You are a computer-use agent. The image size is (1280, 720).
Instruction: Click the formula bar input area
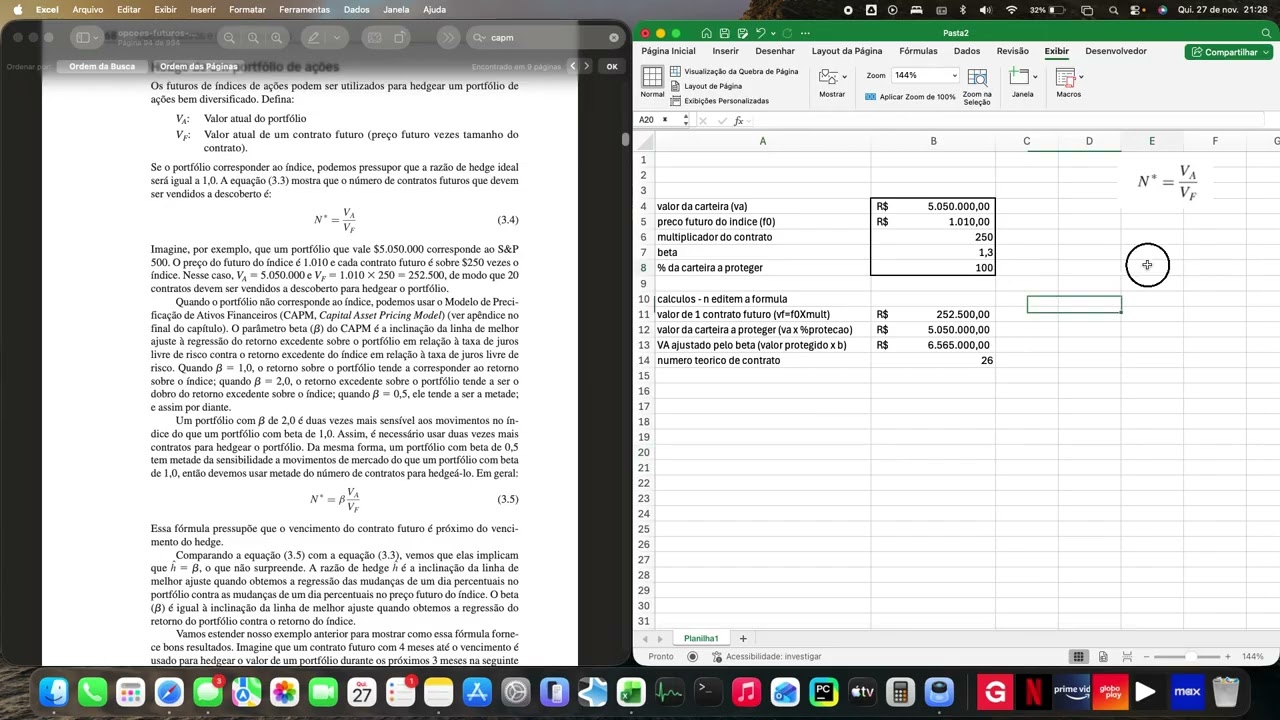coord(1010,121)
